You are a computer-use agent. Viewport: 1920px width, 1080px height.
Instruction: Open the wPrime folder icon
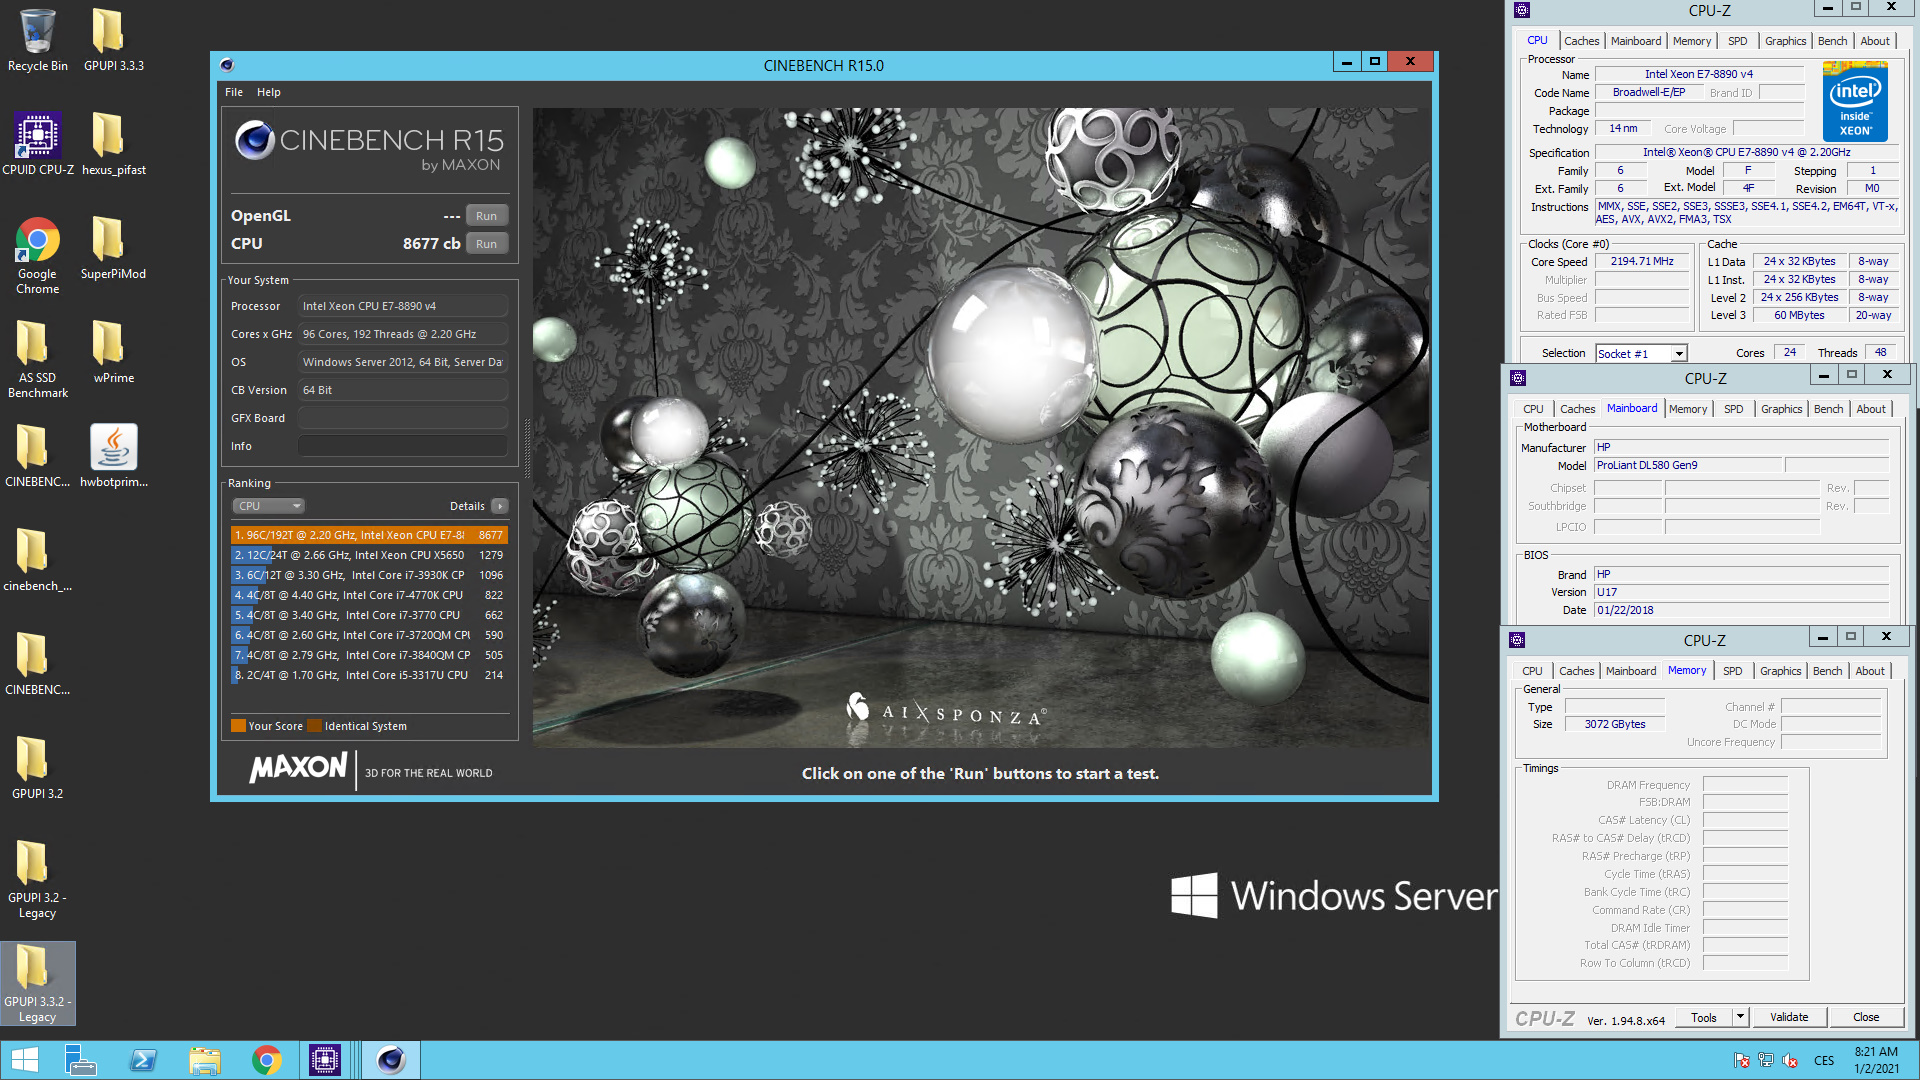[113, 353]
